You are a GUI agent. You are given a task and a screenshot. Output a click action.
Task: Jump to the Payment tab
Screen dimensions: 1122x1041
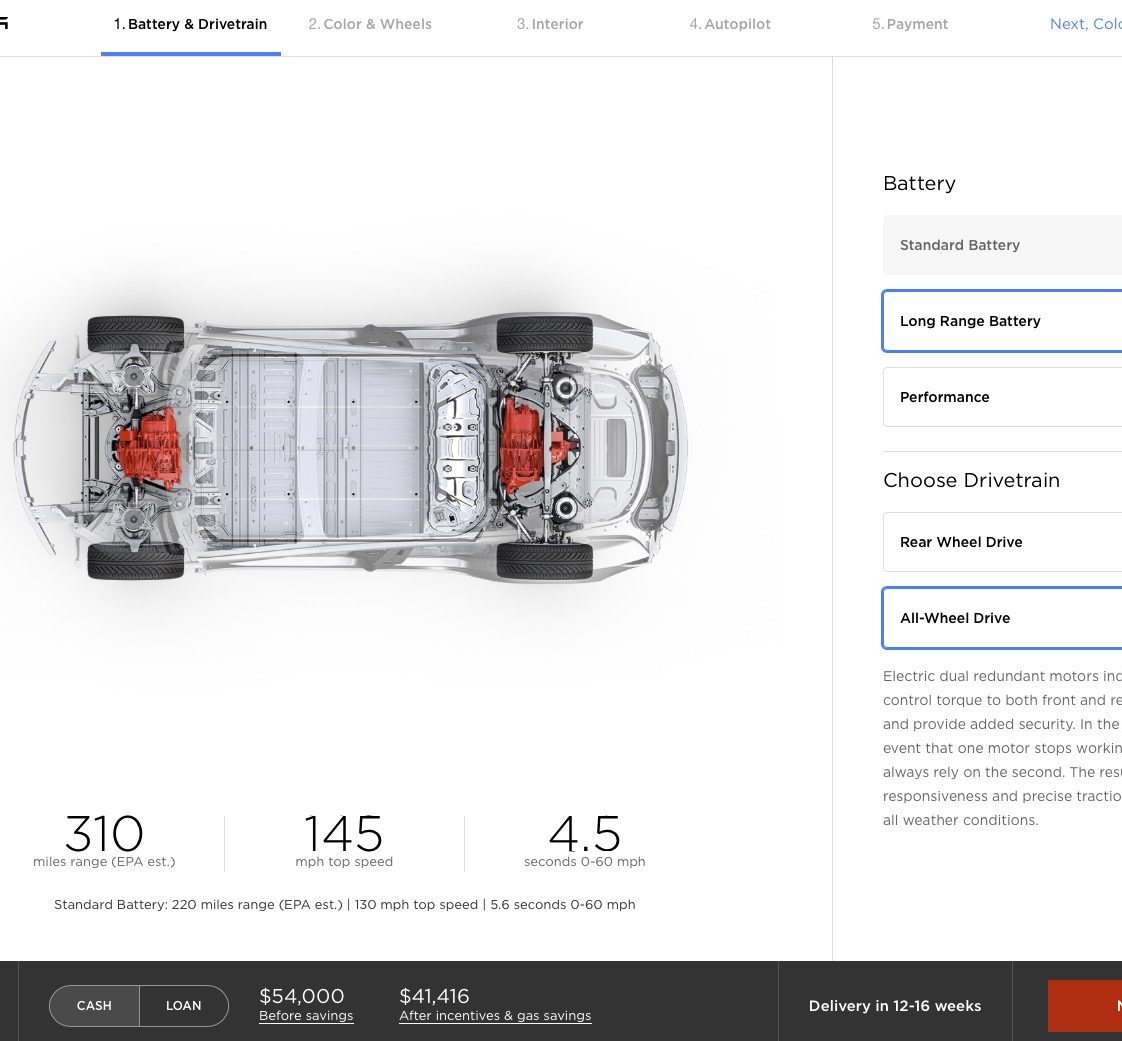[x=909, y=24]
